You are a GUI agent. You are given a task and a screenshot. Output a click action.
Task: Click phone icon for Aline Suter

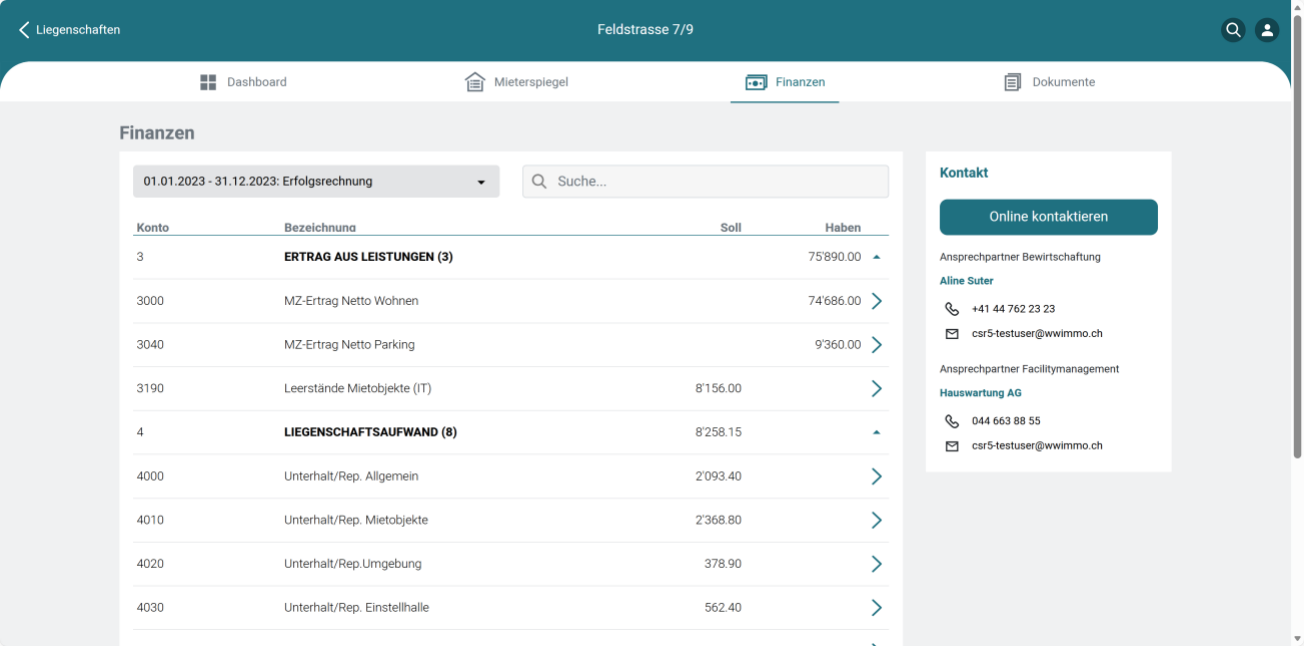click(952, 309)
